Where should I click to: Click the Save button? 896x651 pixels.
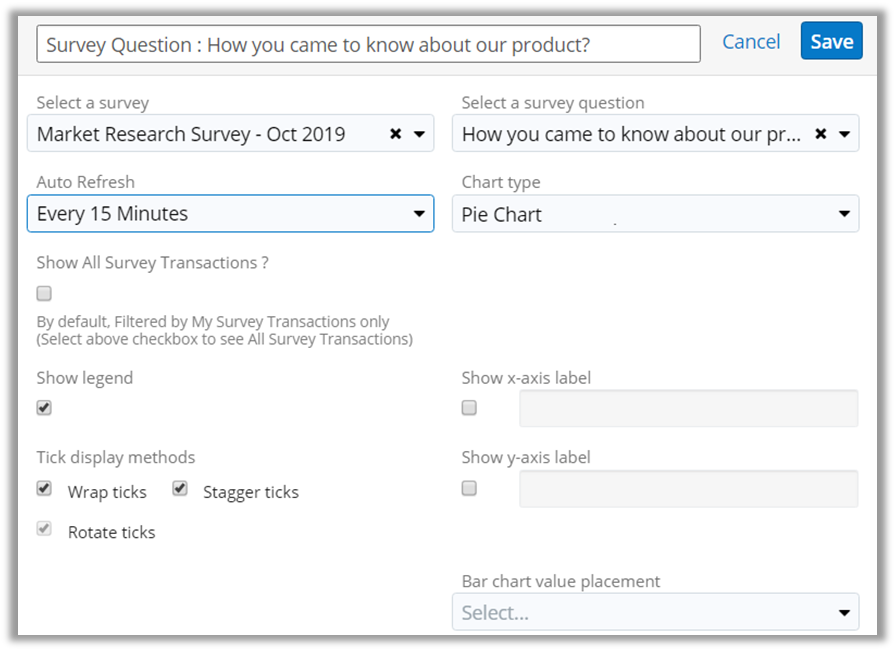pos(831,42)
